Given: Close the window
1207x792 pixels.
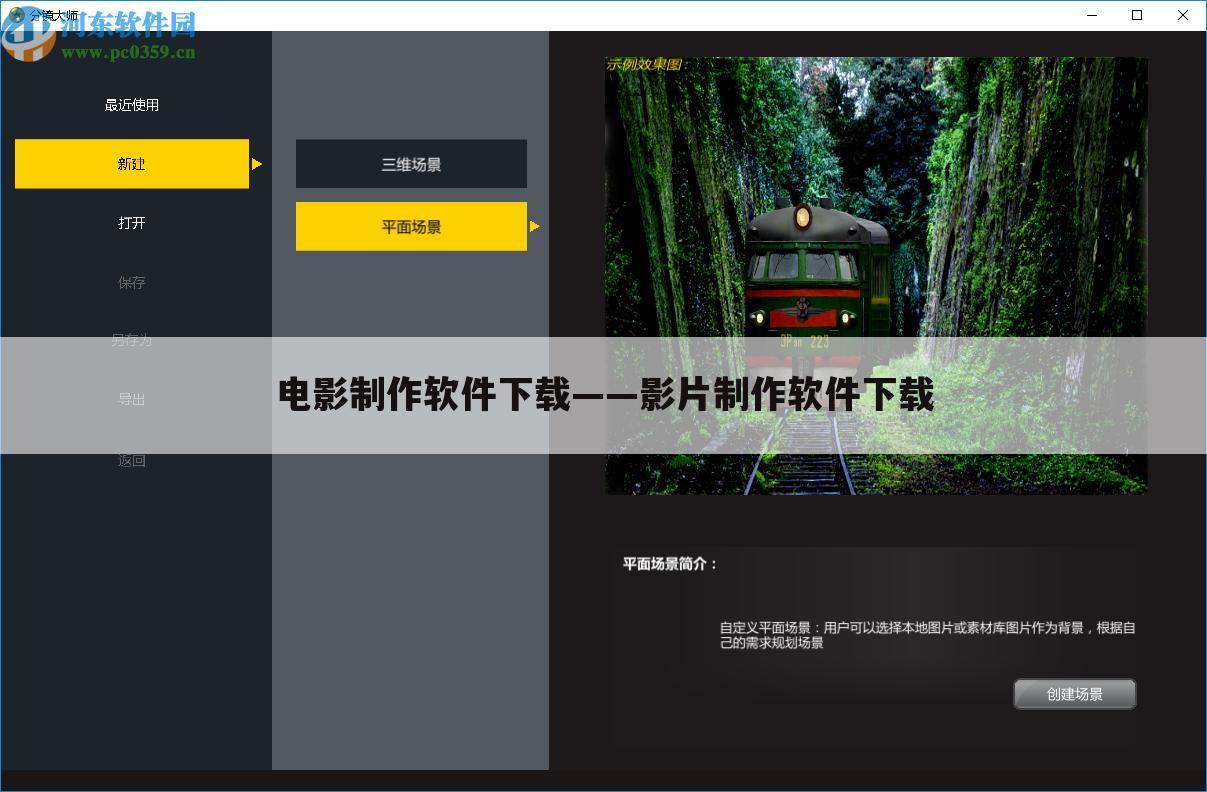Looking at the screenshot, I should tap(1183, 15).
